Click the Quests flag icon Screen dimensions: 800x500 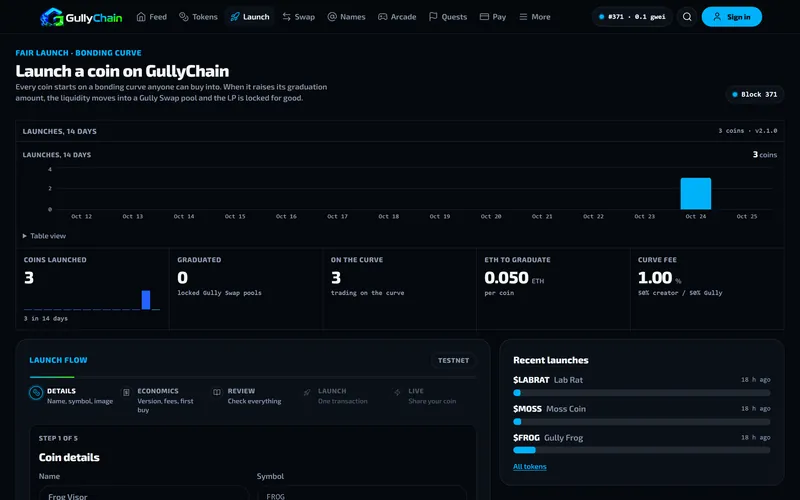click(433, 17)
